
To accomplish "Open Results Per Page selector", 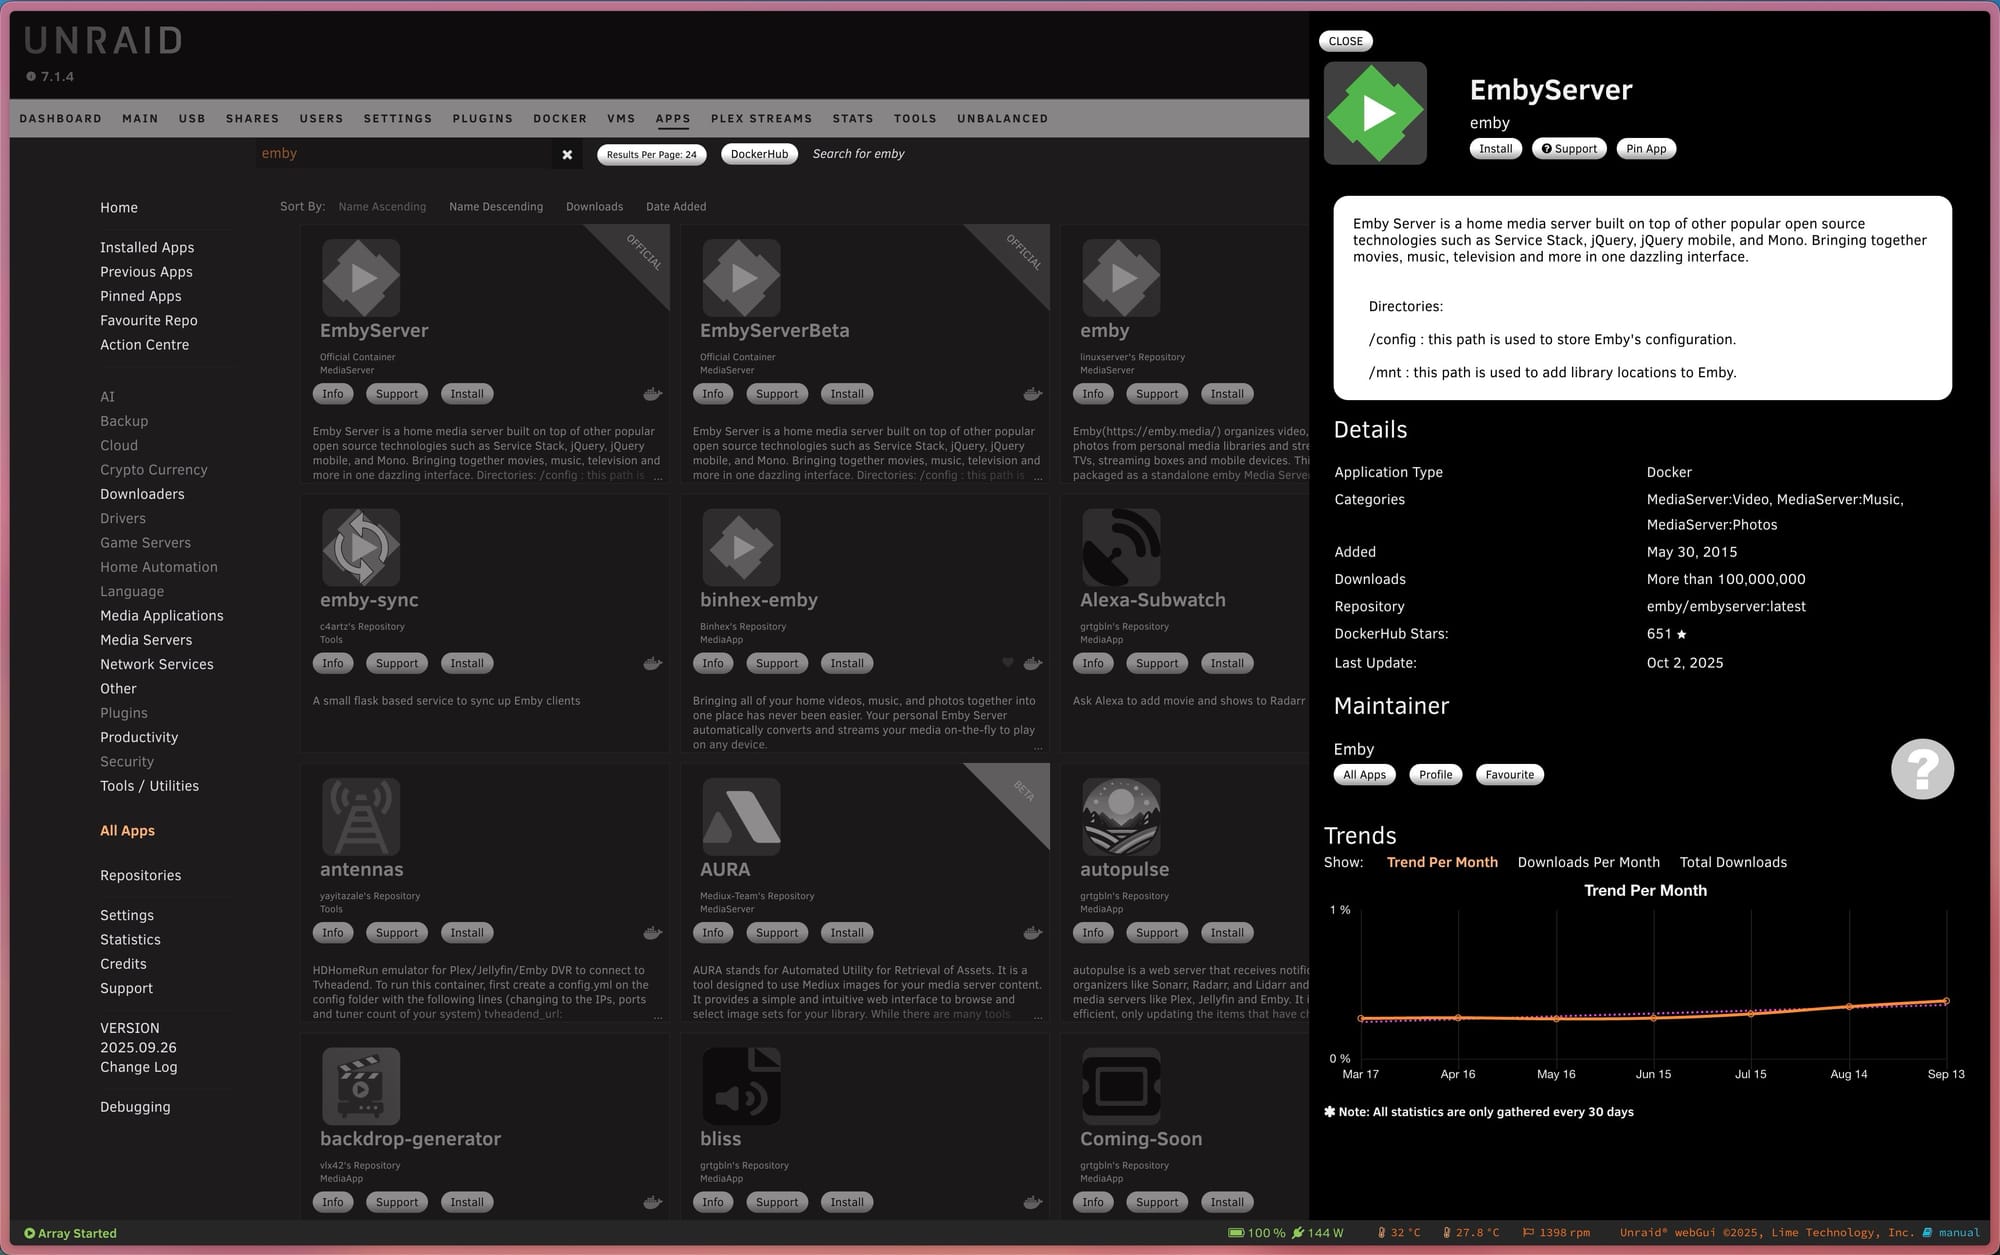I will pos(651,155).
